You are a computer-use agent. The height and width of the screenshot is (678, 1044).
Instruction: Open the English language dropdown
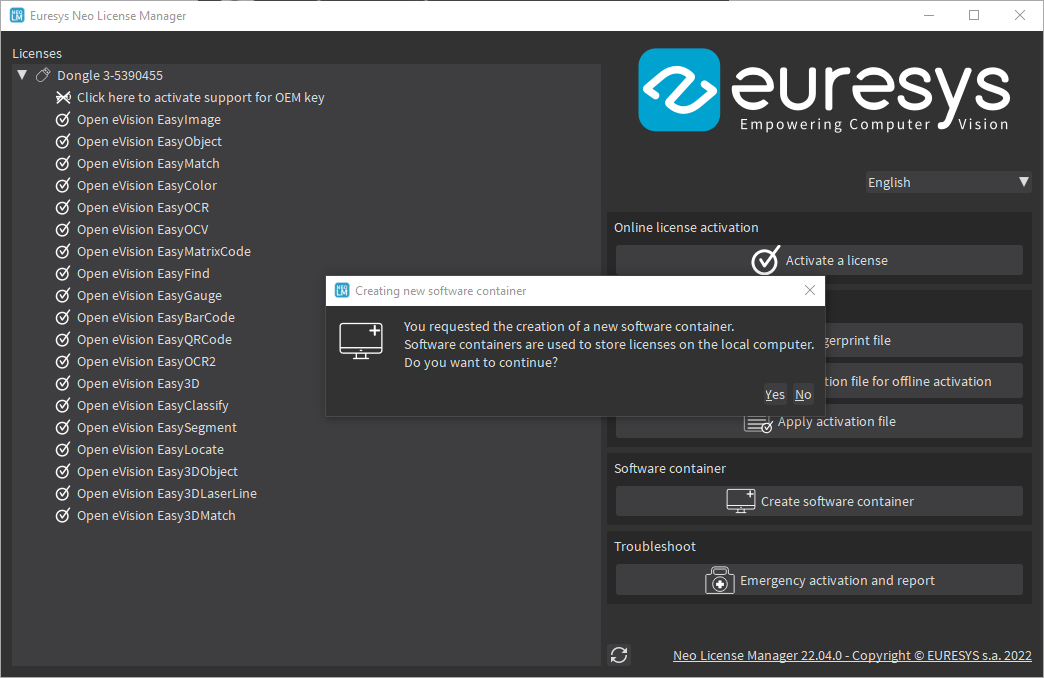[x=947, y=182]
